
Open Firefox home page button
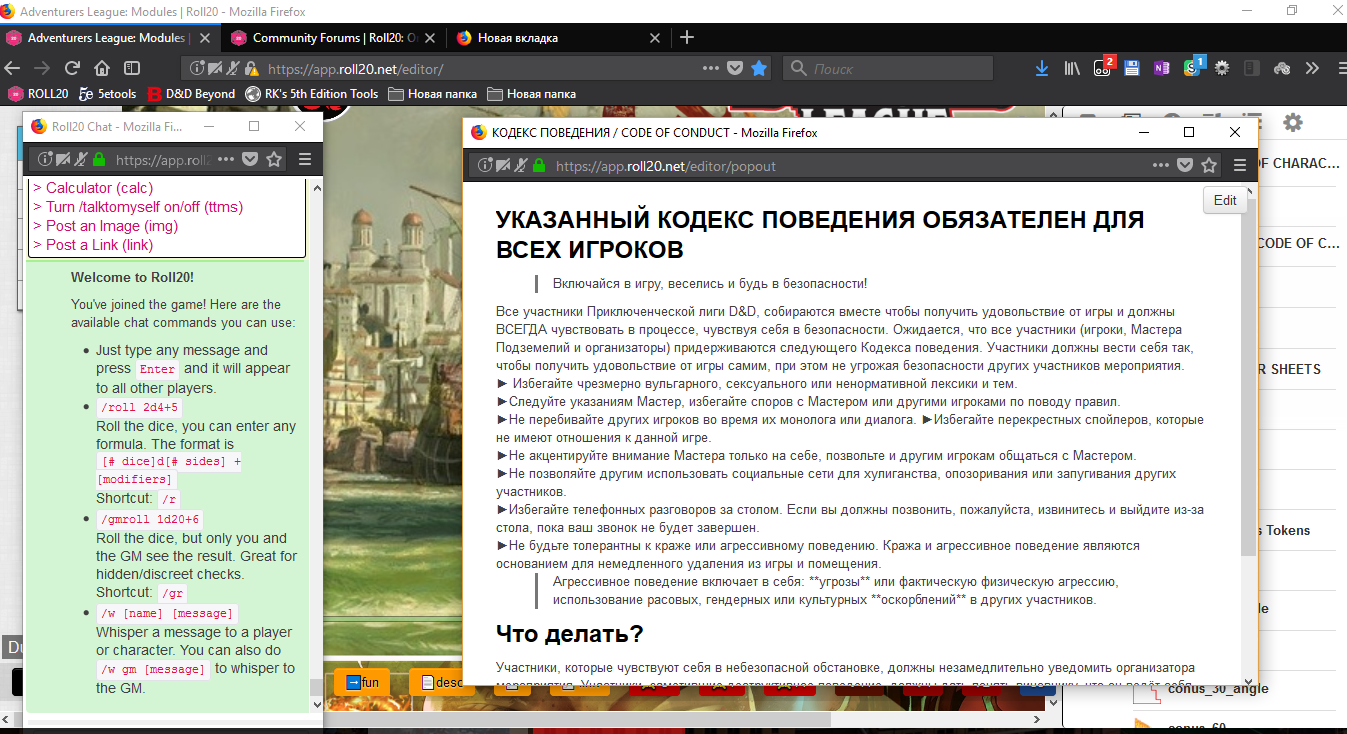[102, 68]
